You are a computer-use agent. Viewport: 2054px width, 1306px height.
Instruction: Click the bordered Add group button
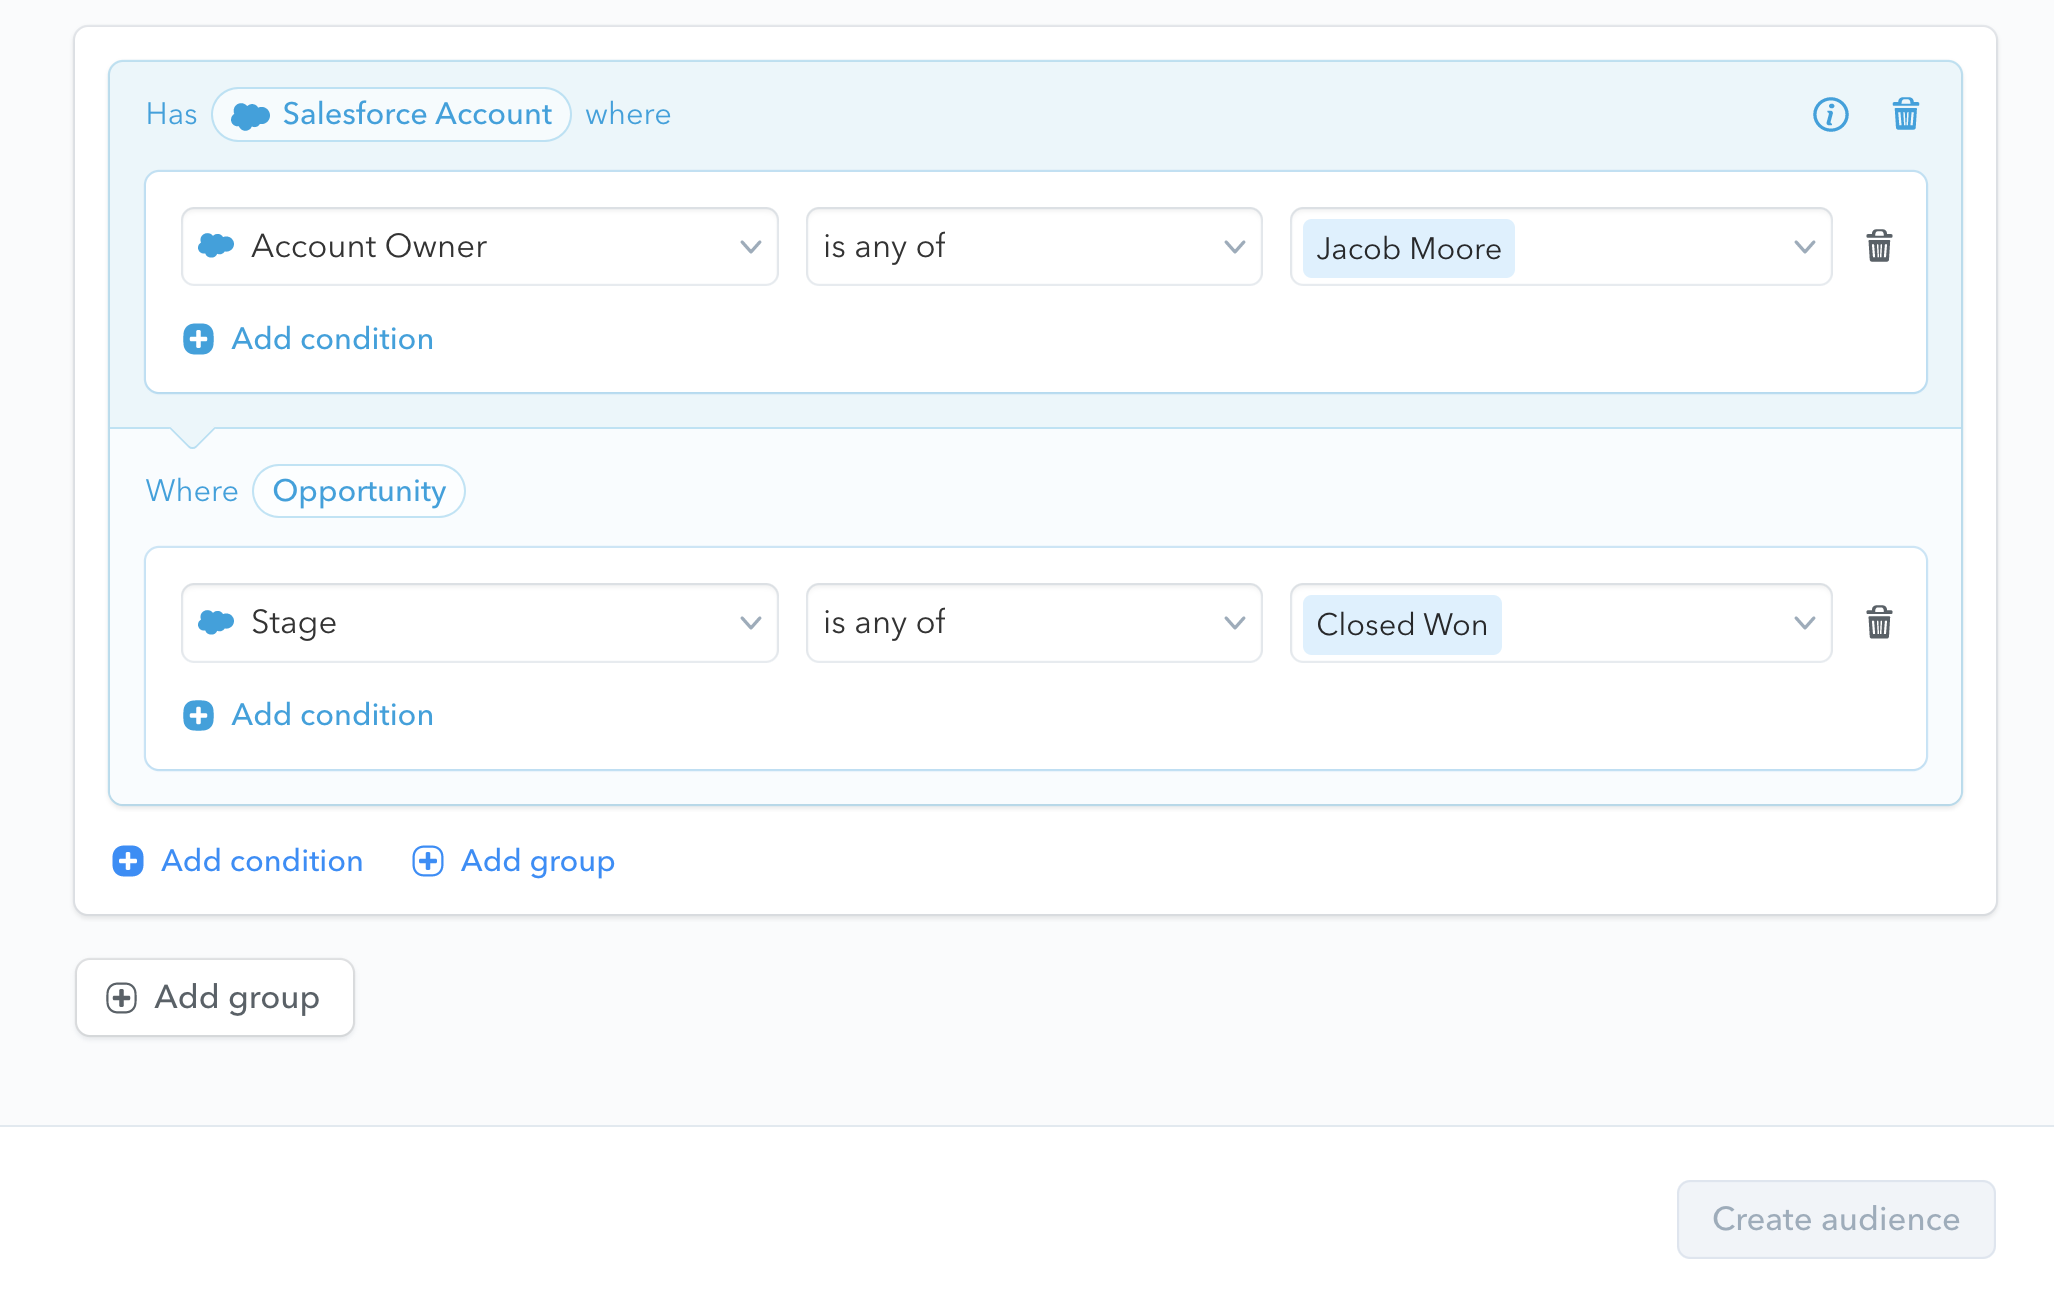pyautogui.click(x=215, y=998)
